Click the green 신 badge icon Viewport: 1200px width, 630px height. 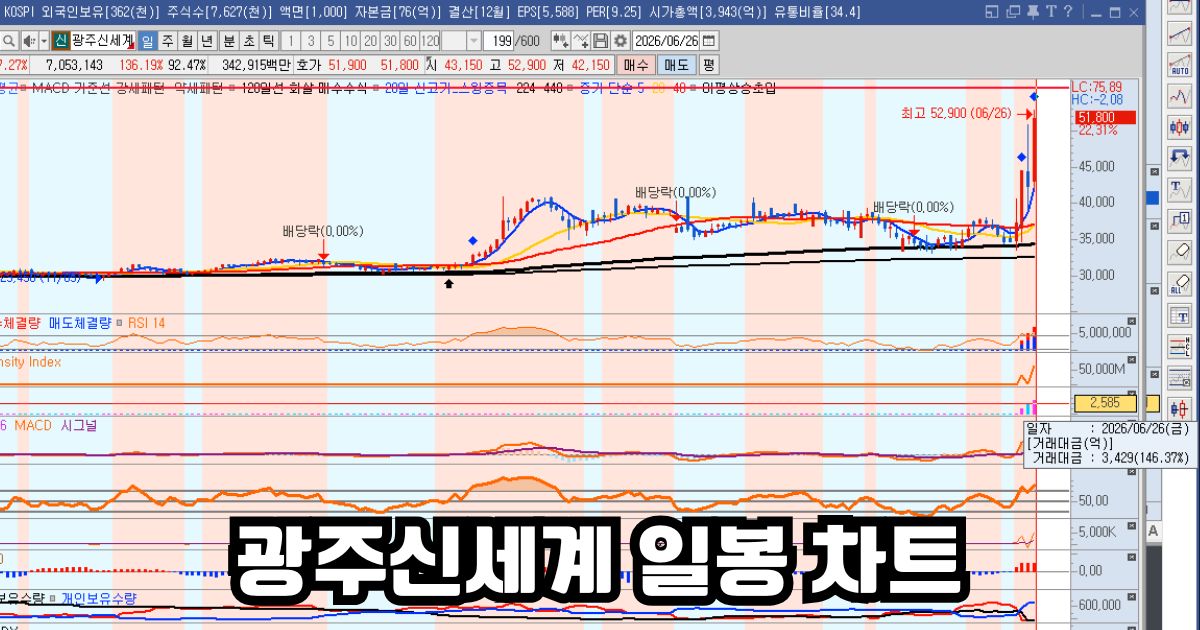click(61, 40)
